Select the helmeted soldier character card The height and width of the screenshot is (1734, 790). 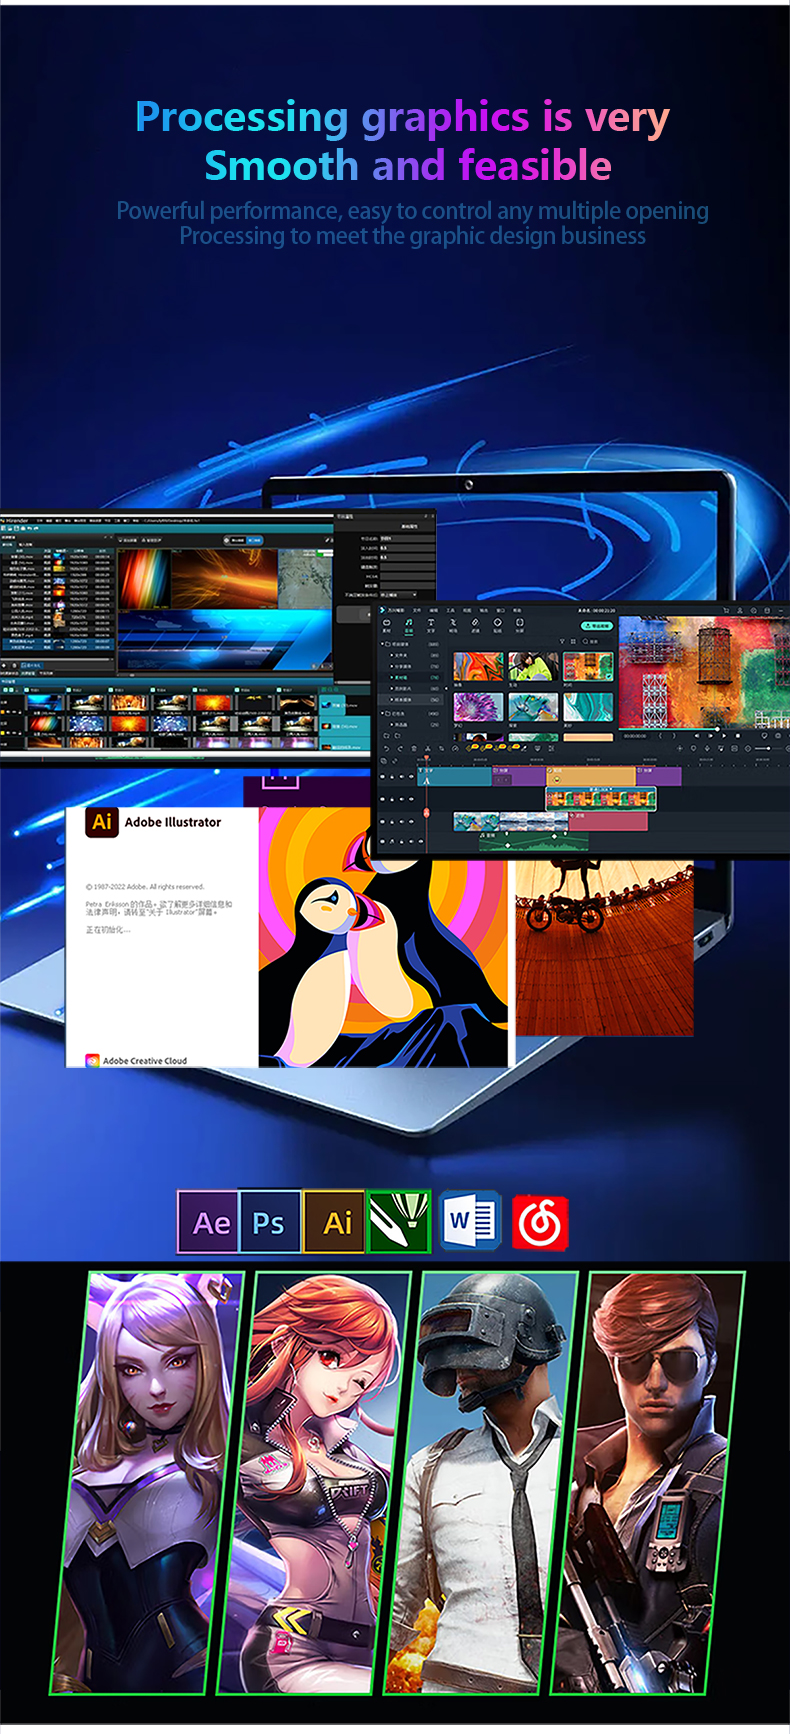point(482,1483)
